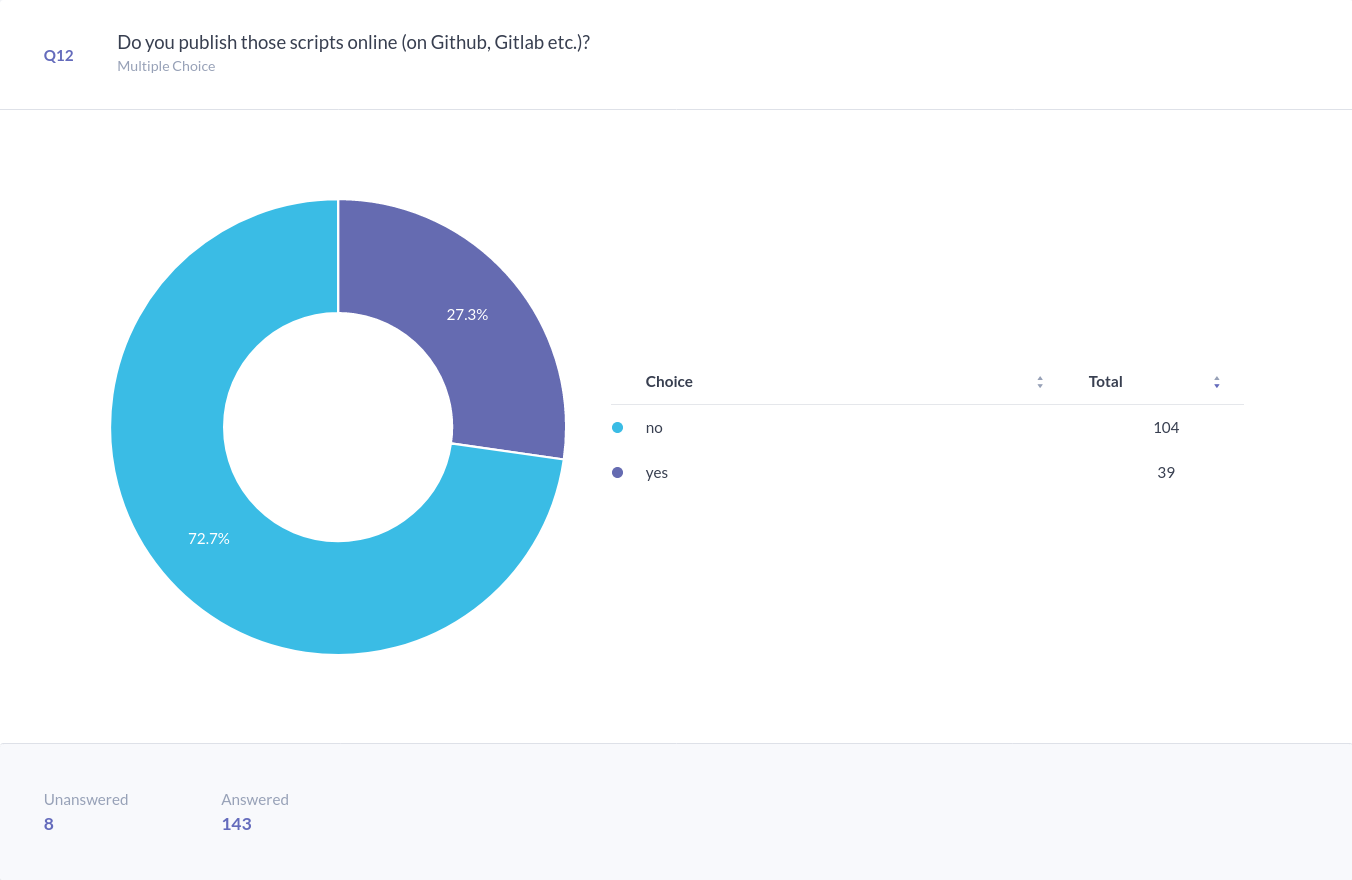Click the Q12 question number
The width and height of the screenshot is (1352, 880).
59,55
